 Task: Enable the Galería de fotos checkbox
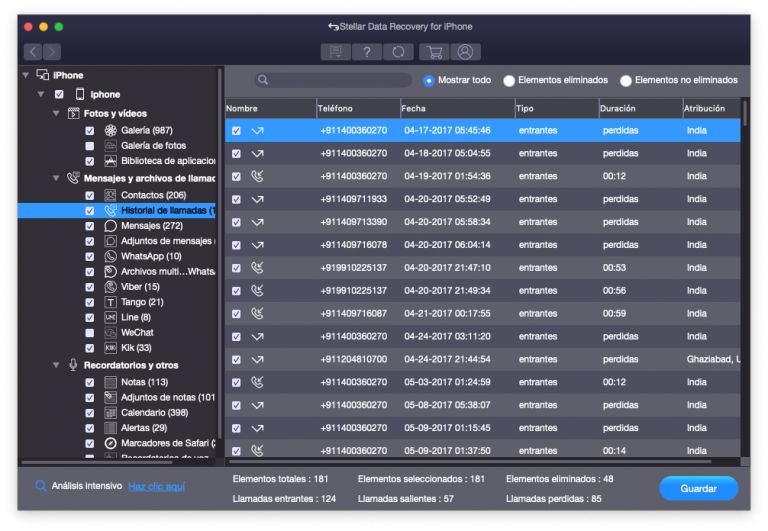coord(90,146)
